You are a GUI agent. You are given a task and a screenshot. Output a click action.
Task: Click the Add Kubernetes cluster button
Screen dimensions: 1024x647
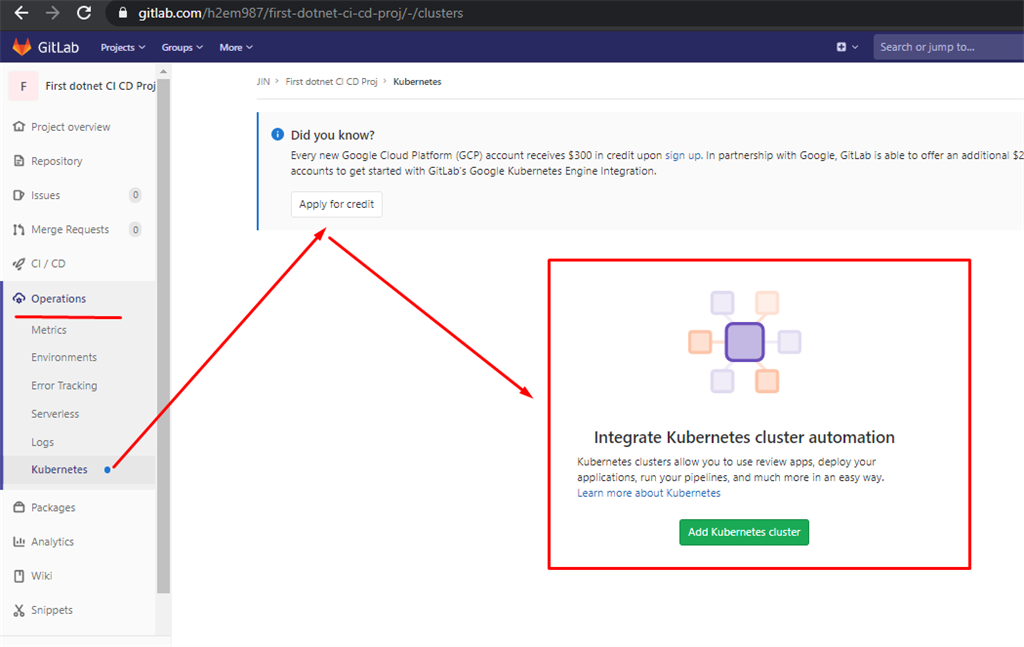pyautogui.click(x=744, y=532)
